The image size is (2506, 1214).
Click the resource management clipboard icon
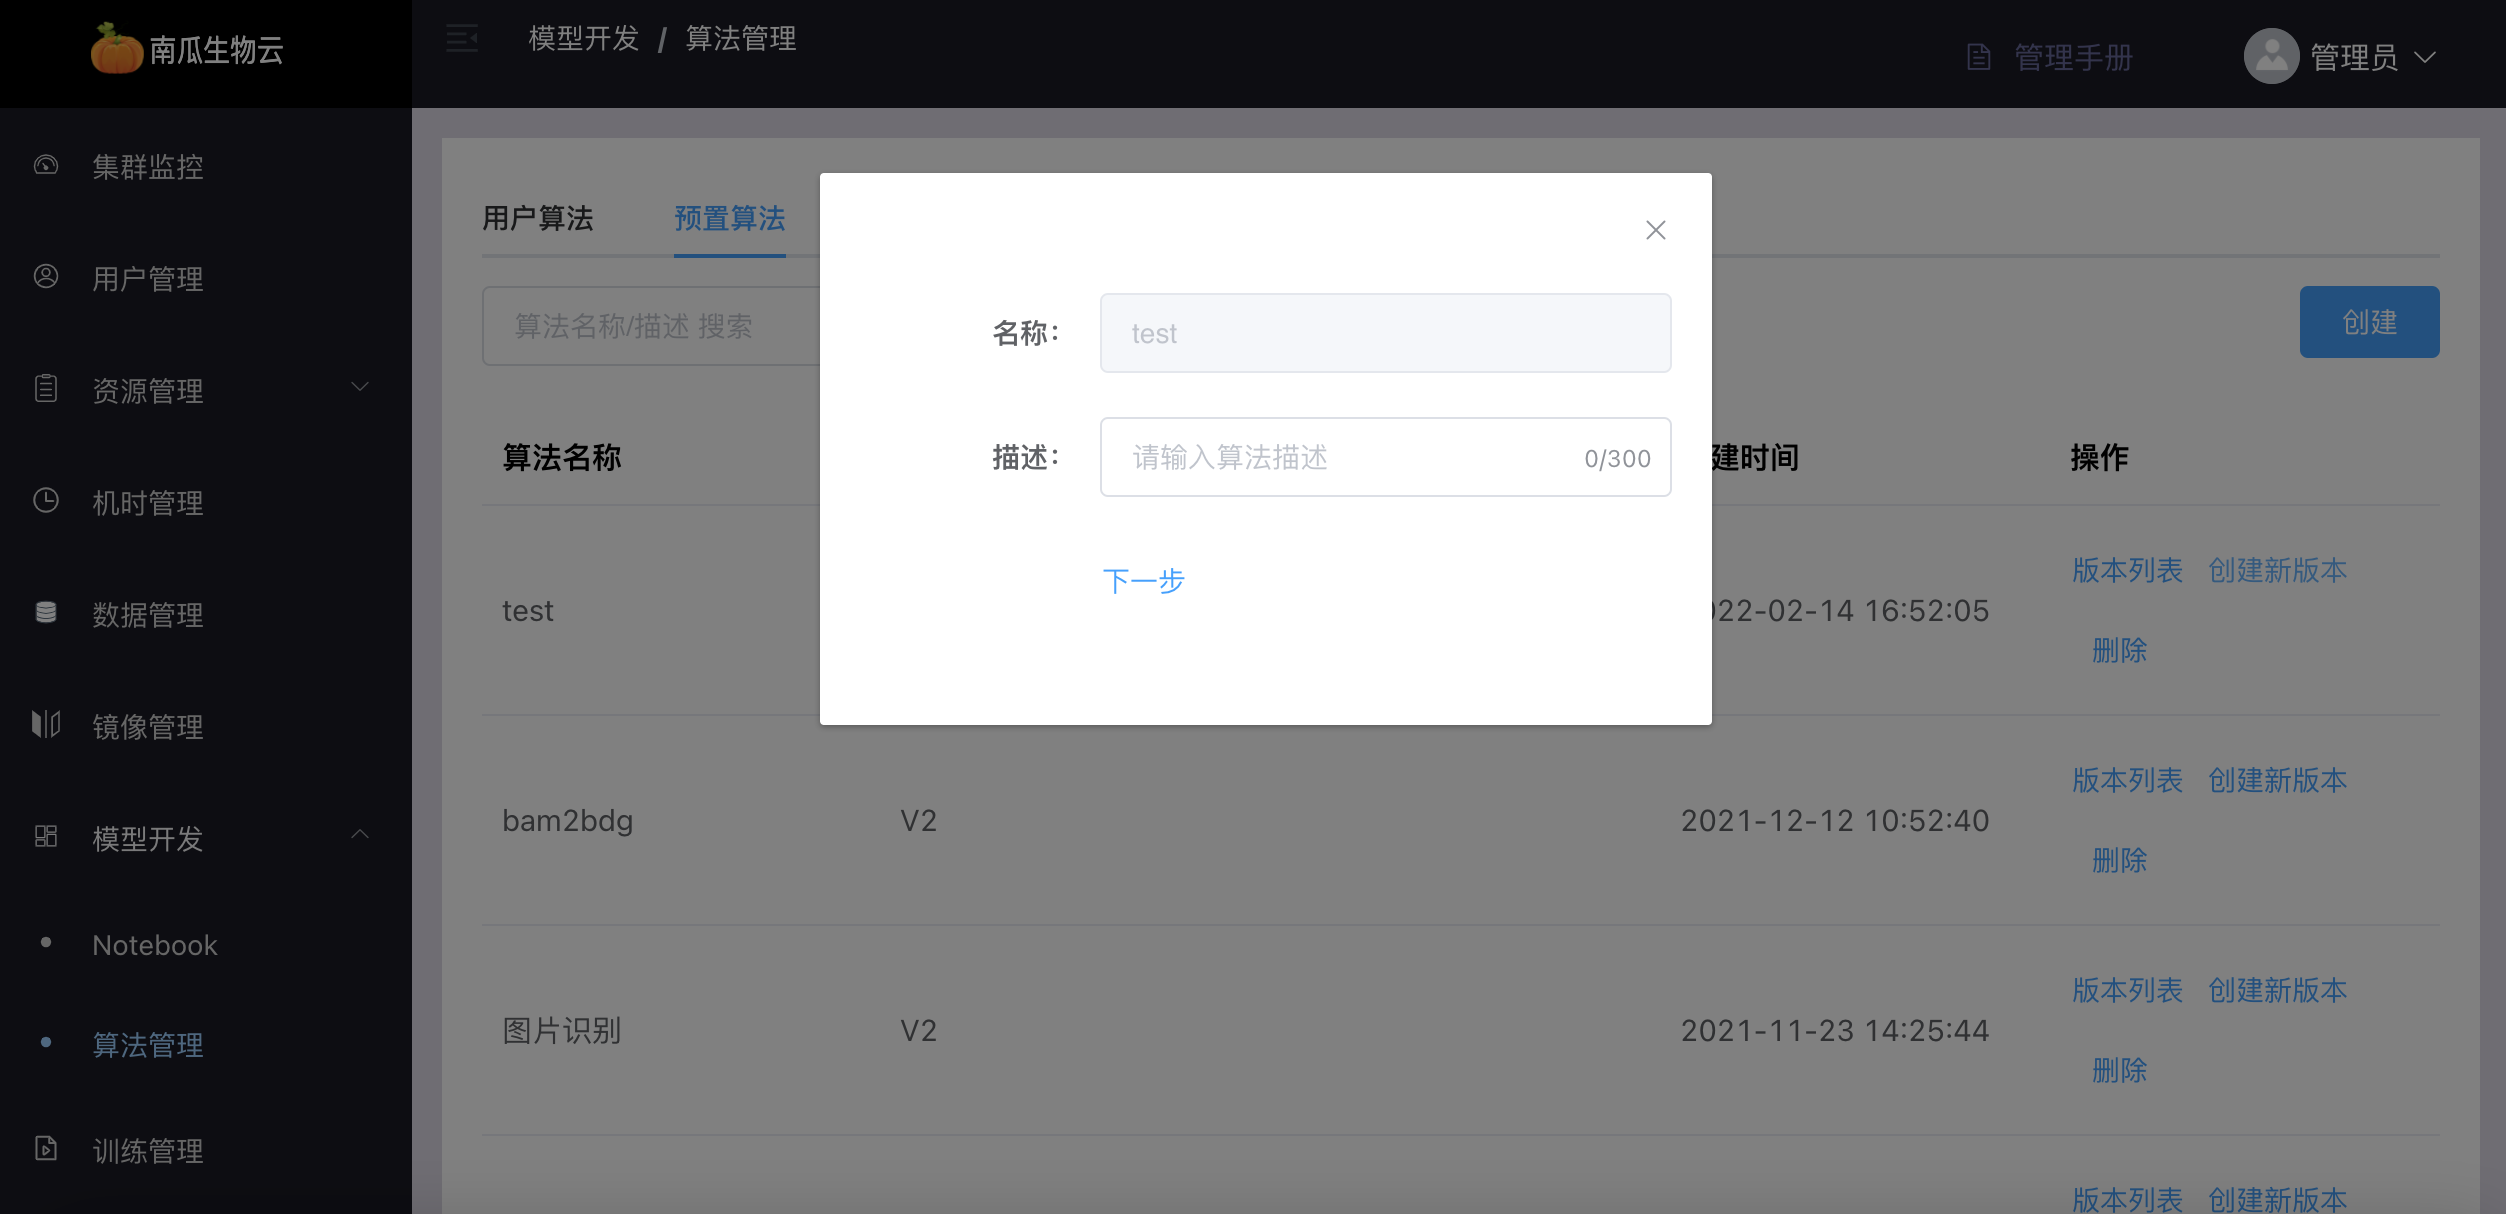coord(46,388)
